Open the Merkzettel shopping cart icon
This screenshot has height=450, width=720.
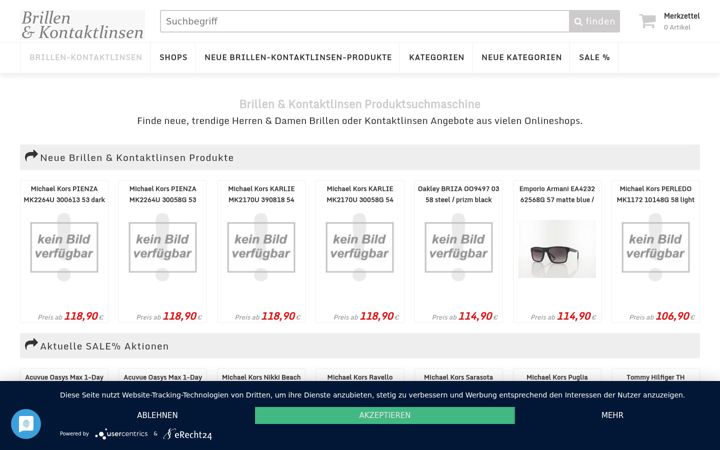[647, 21]
